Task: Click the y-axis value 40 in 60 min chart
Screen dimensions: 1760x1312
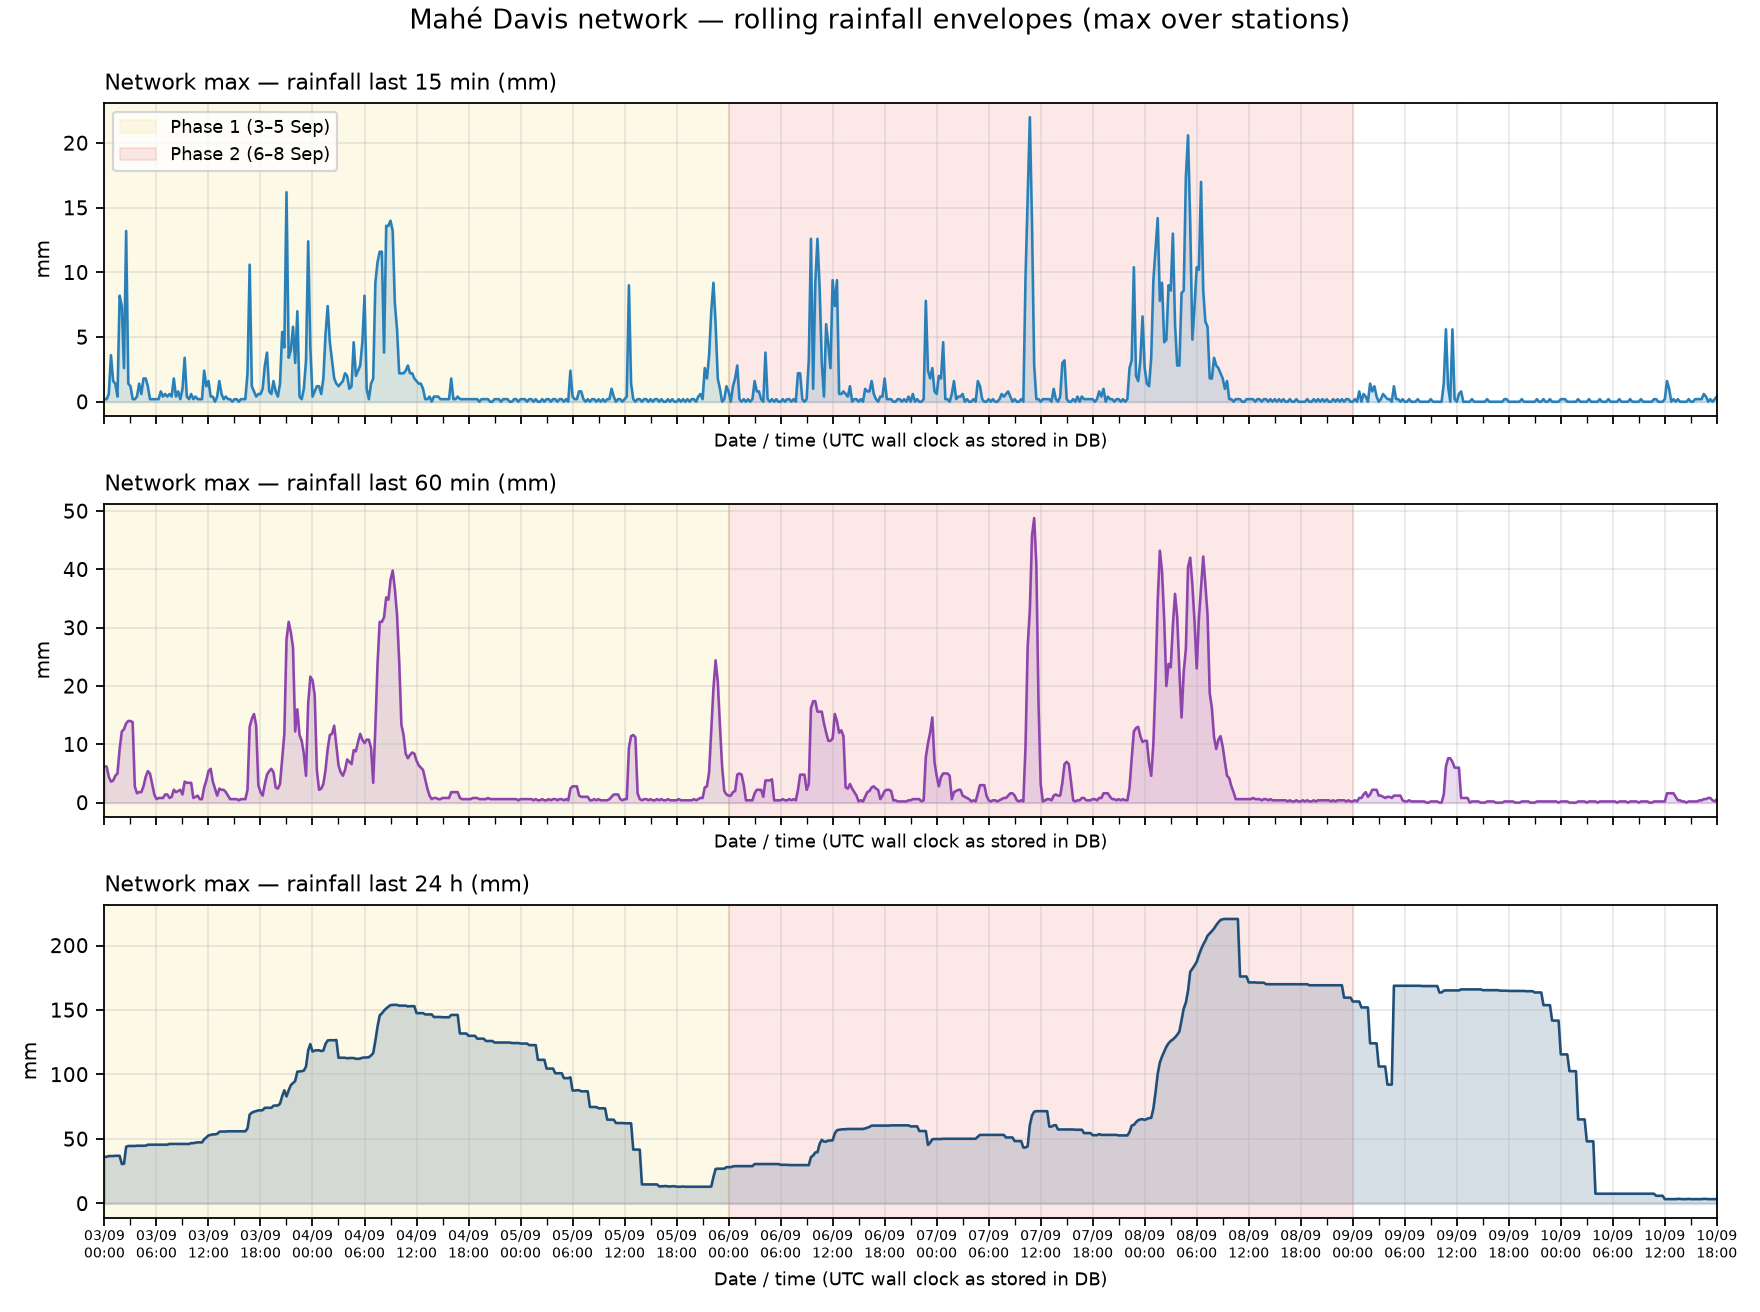Action: pos(76,569)
